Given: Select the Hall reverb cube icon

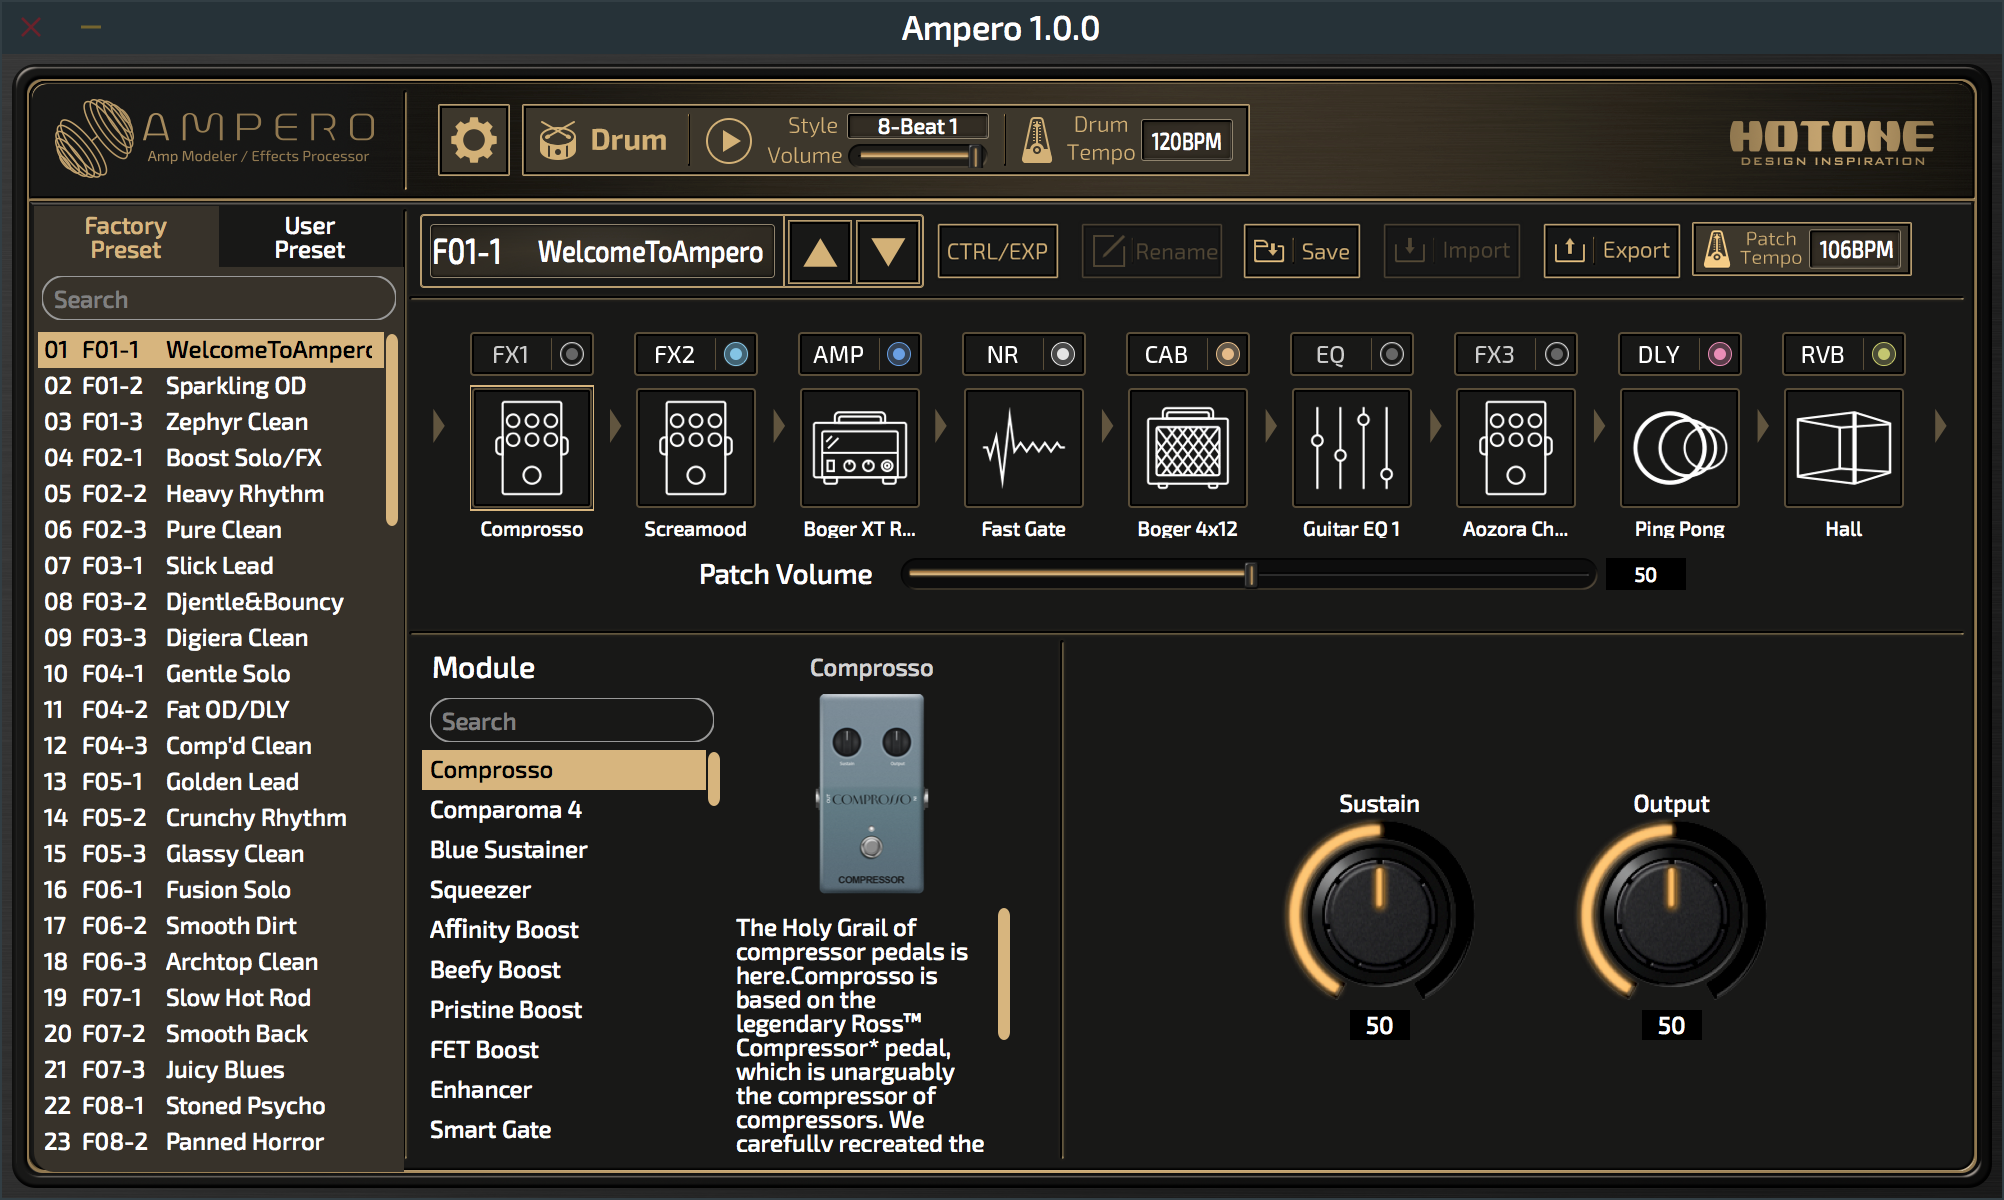Looking at the screenshot, I should (1843, 449).
